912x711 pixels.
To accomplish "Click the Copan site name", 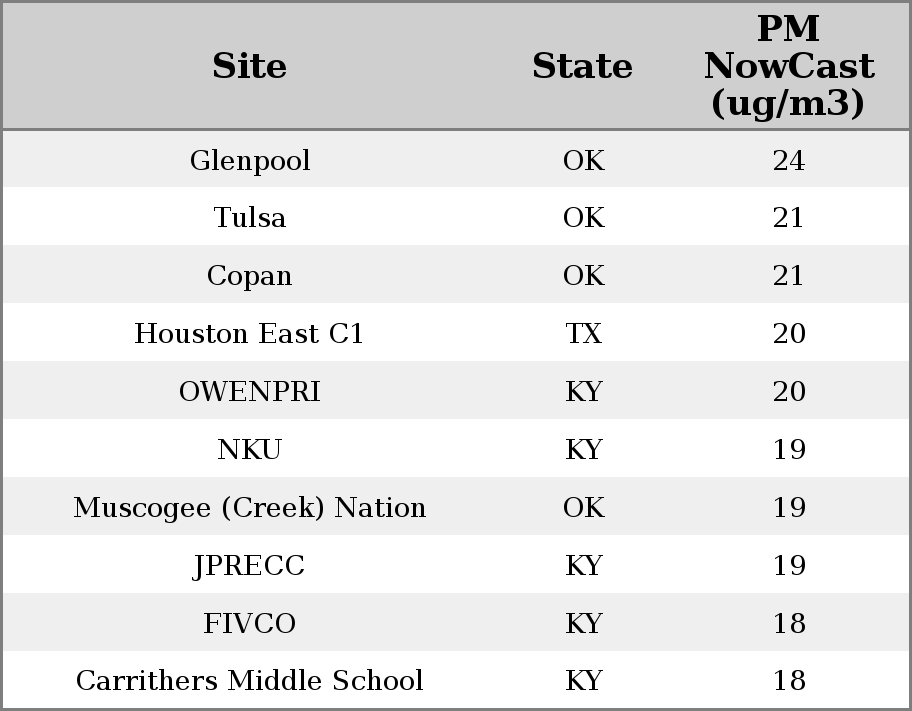I will point(250,276).
